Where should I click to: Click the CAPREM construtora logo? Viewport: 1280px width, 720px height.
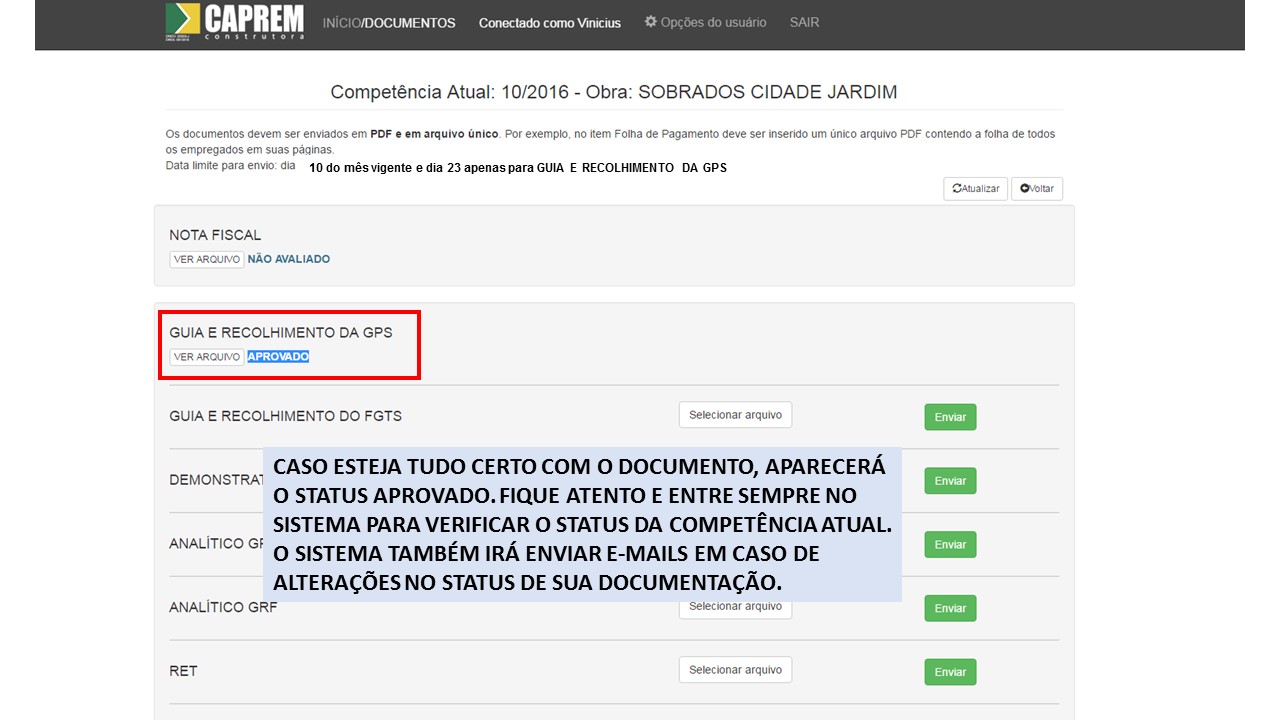[x=234, y=22]
